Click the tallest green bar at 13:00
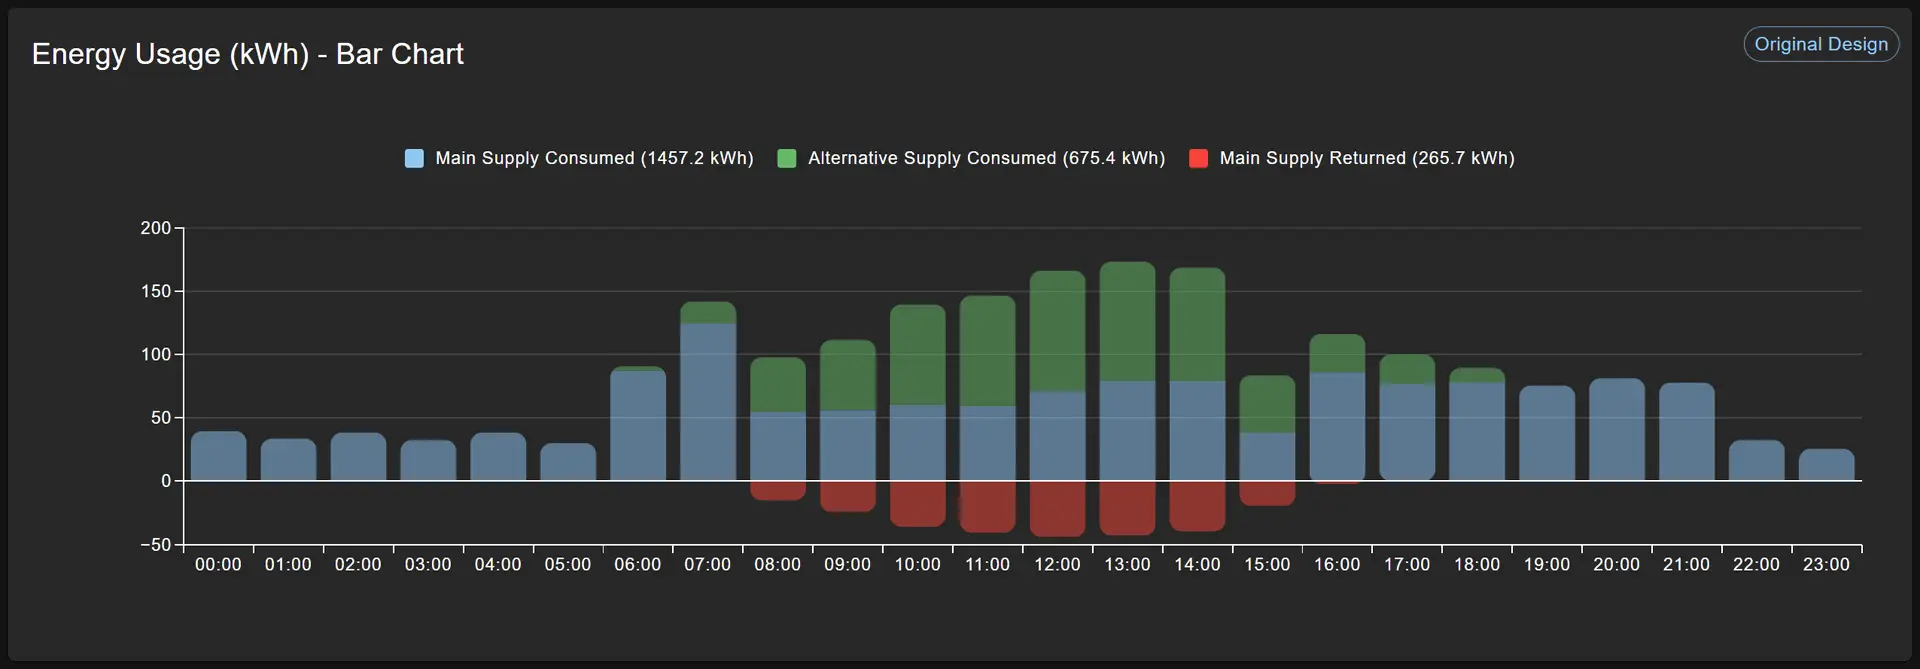Viewport: 1920px width, 669px height. click(1127, 320)
